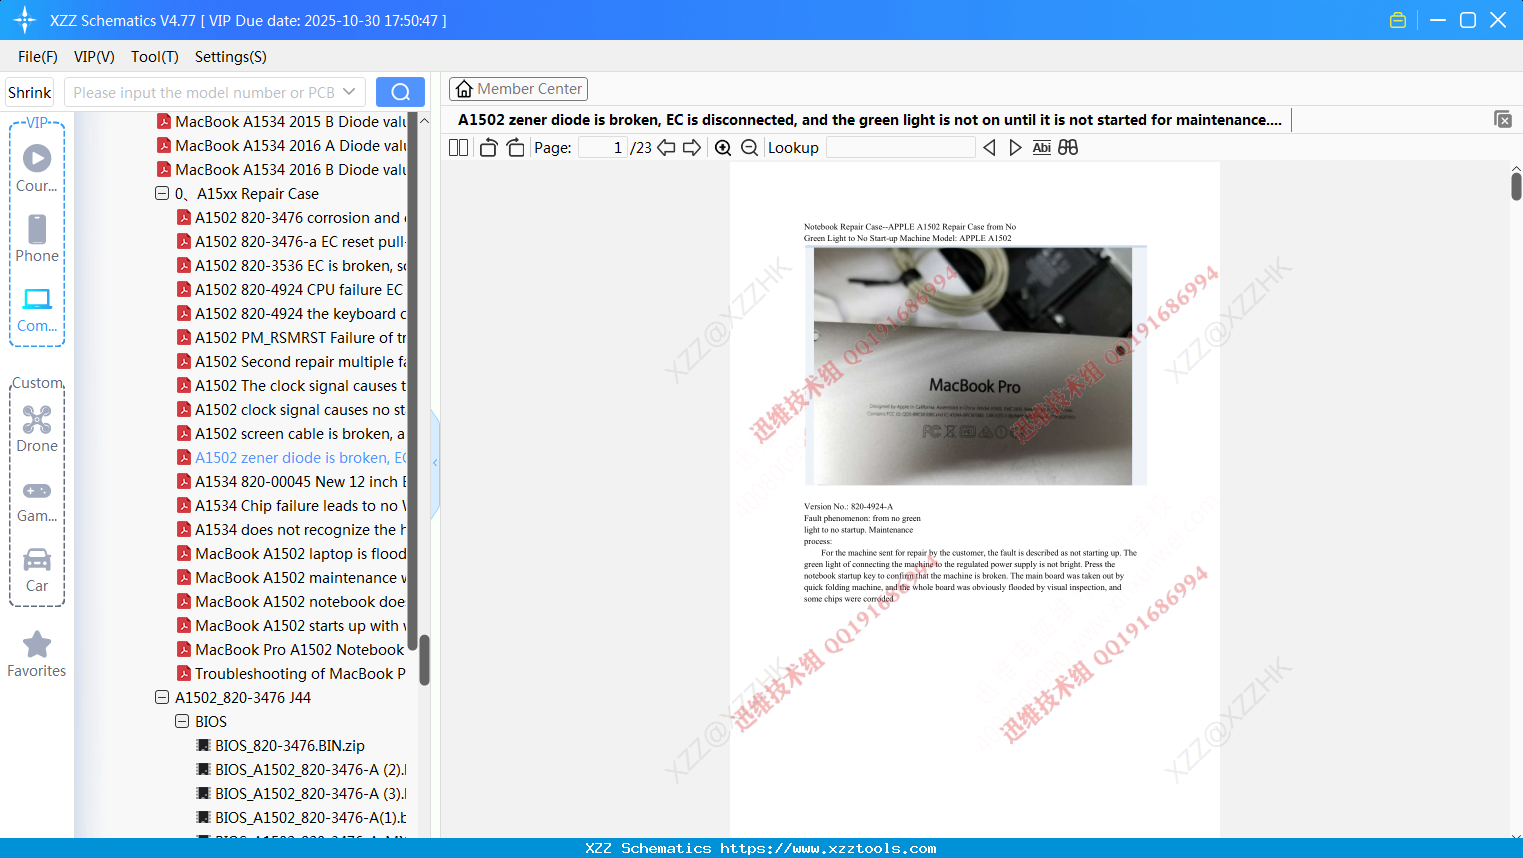Select the Computer category in sidebar

(x=37, y=309)
